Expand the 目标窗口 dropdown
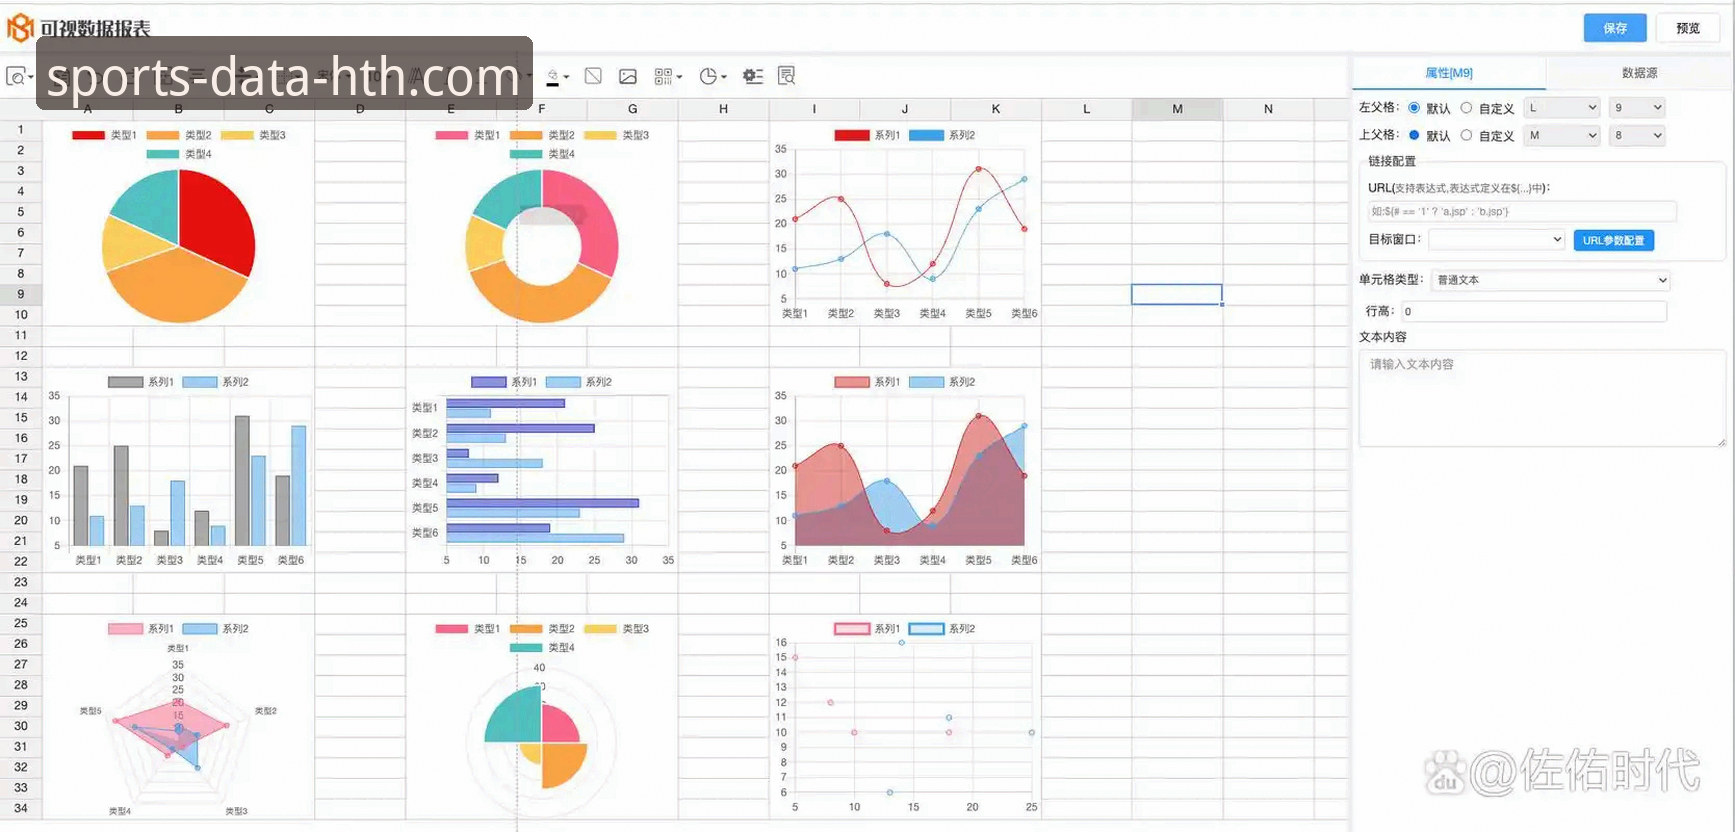 [1496, 240]
